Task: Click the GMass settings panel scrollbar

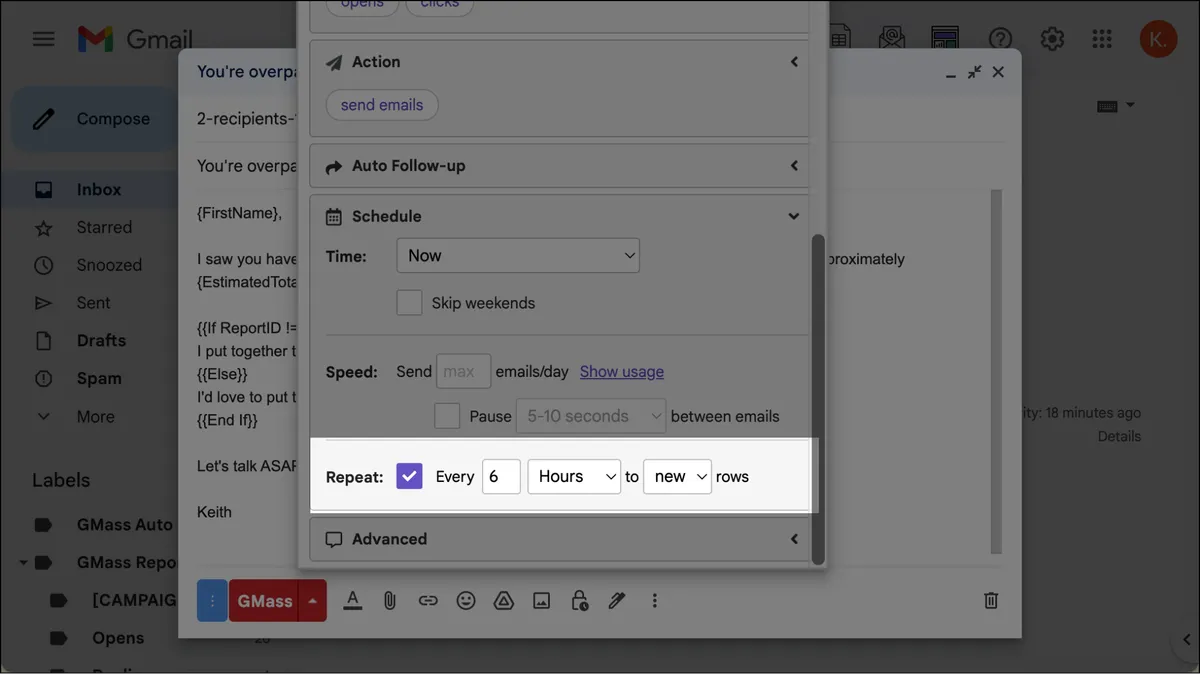Action: coord(818,400)
